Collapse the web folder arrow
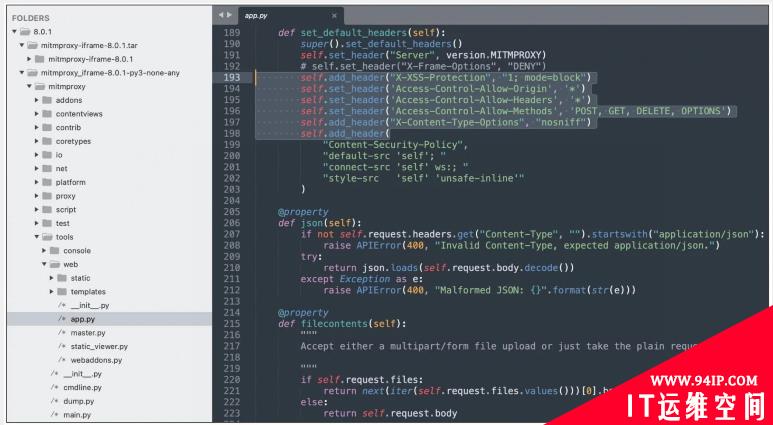 (x=44, y=264)
